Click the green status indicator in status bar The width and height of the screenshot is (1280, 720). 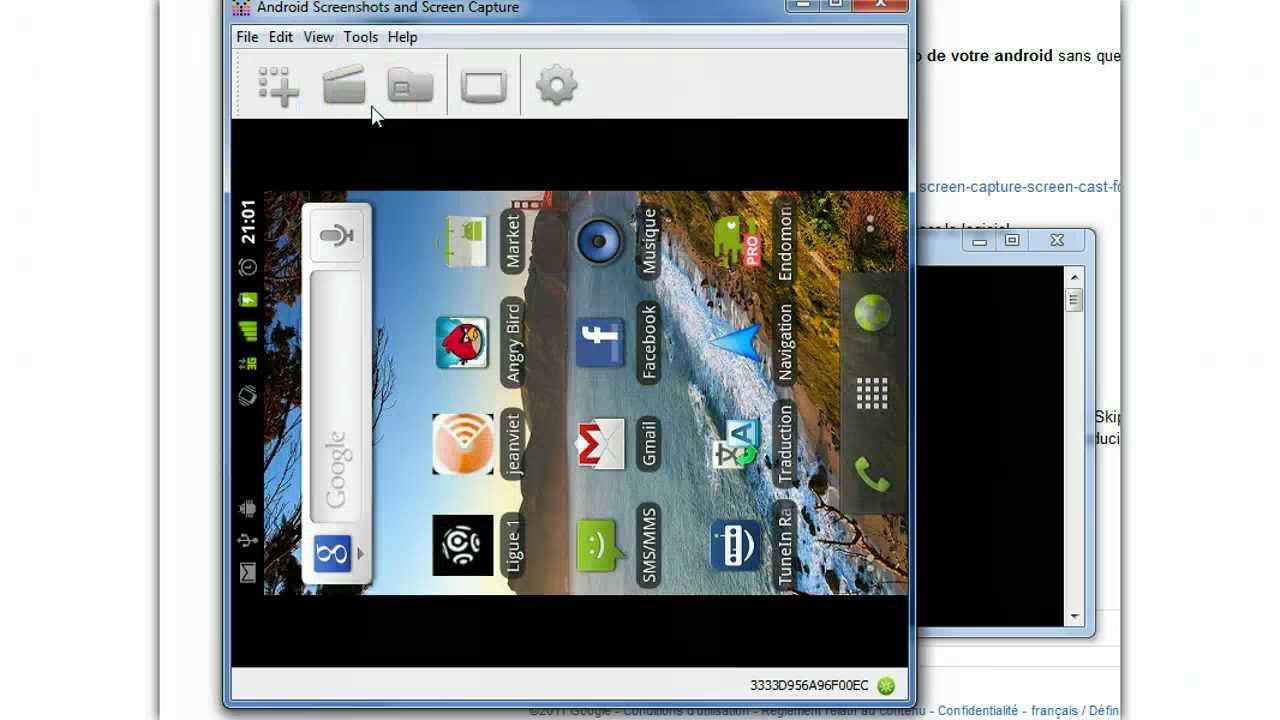[x=886, y=686]
